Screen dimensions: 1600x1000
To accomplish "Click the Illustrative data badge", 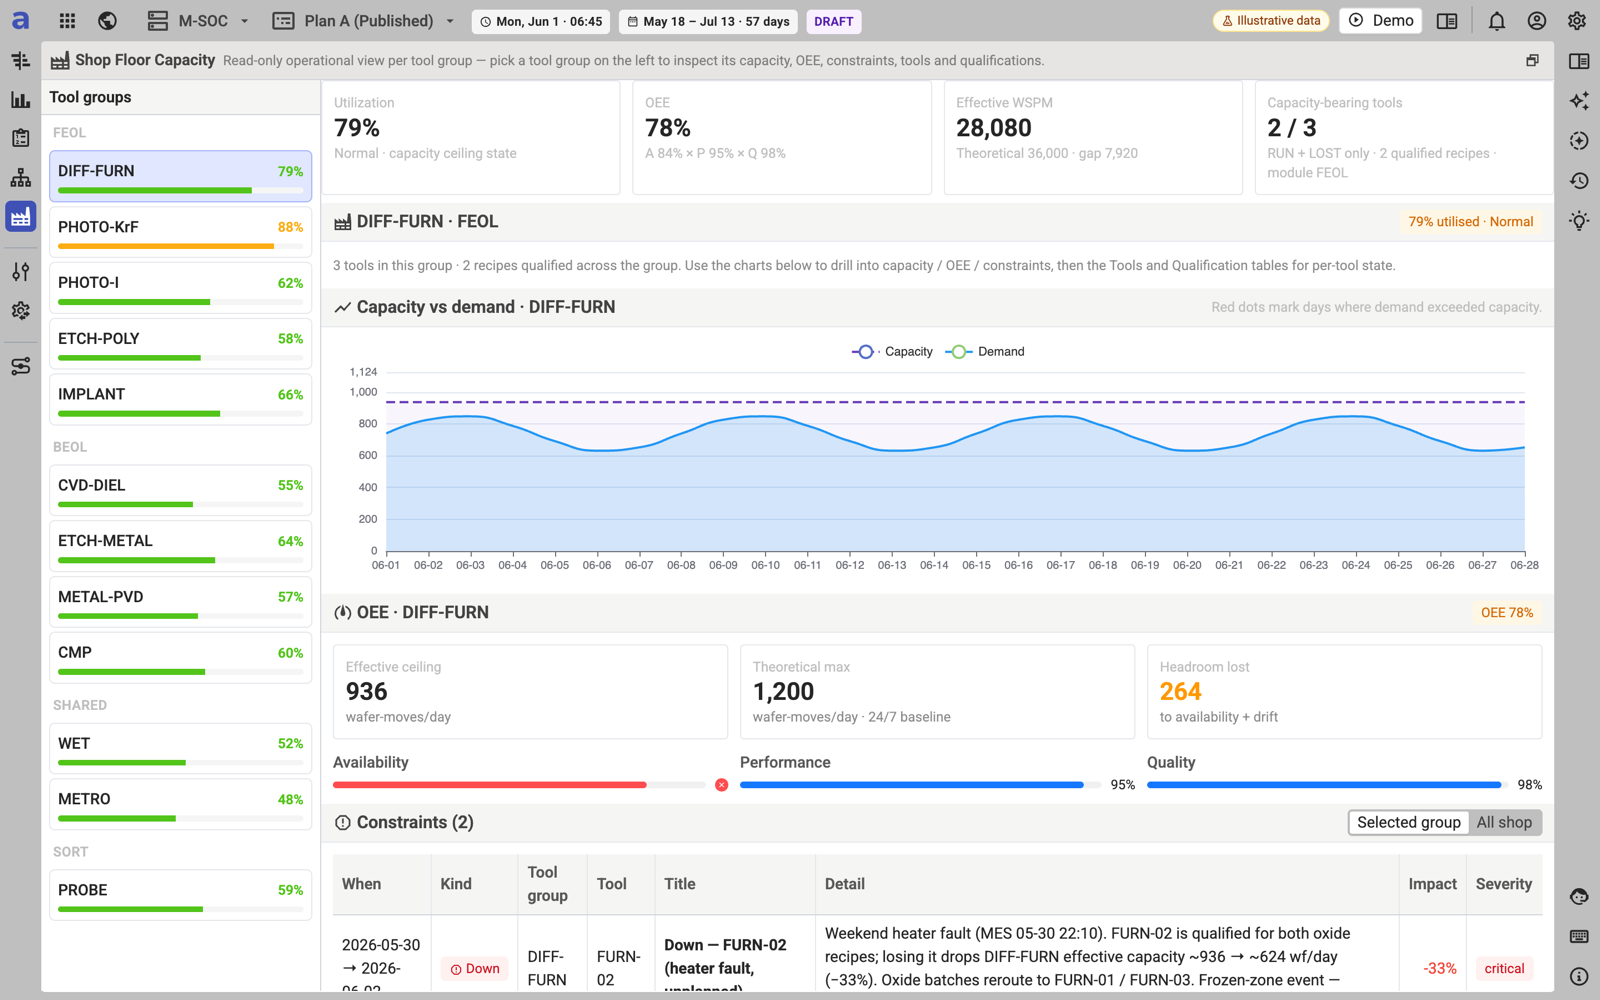I will click(x=1271, y=21).
